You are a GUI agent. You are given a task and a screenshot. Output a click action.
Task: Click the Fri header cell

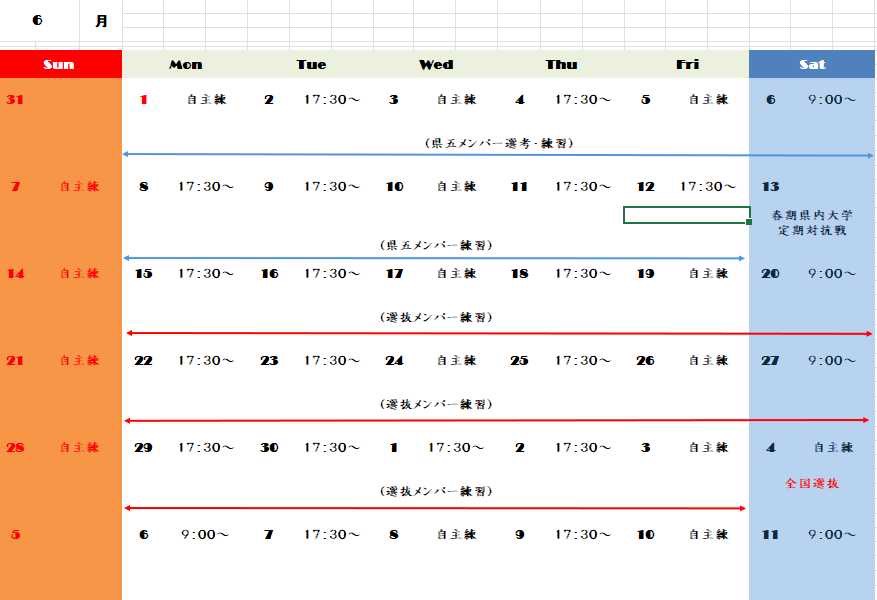[687, 64]
